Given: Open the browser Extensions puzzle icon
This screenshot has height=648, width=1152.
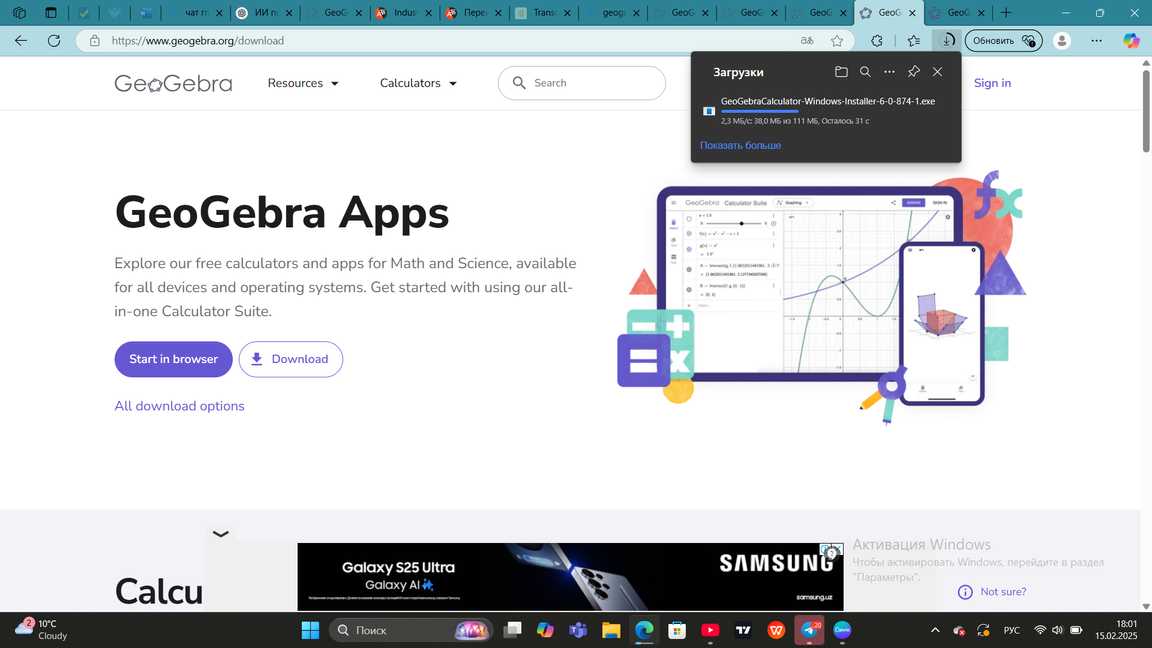Looking at the screenshot, I should click(x=877, y=41).
